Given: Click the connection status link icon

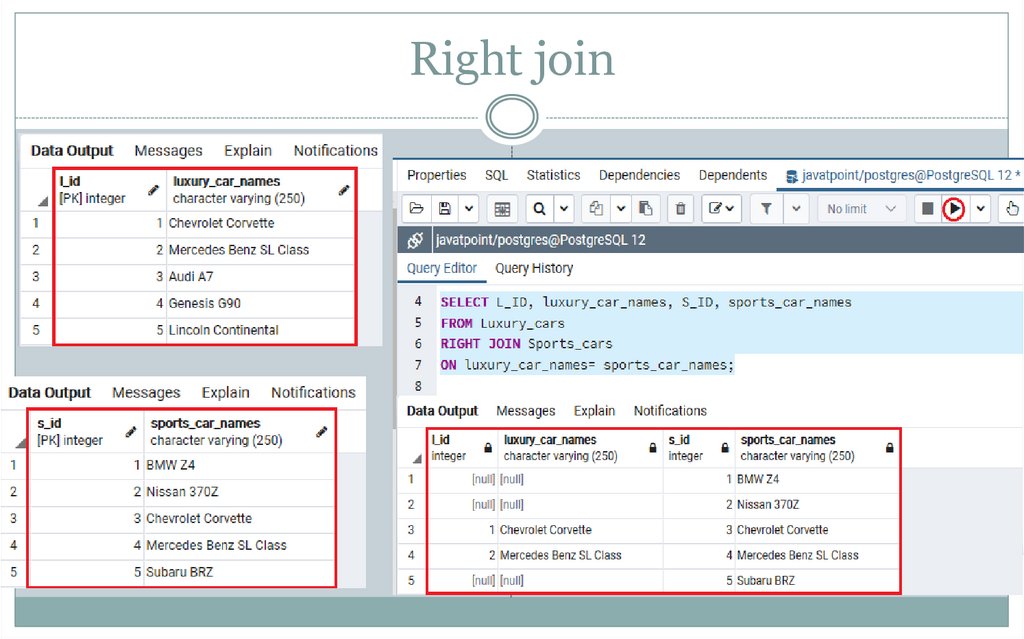Looking at the screenshot, I should (415, 240).
